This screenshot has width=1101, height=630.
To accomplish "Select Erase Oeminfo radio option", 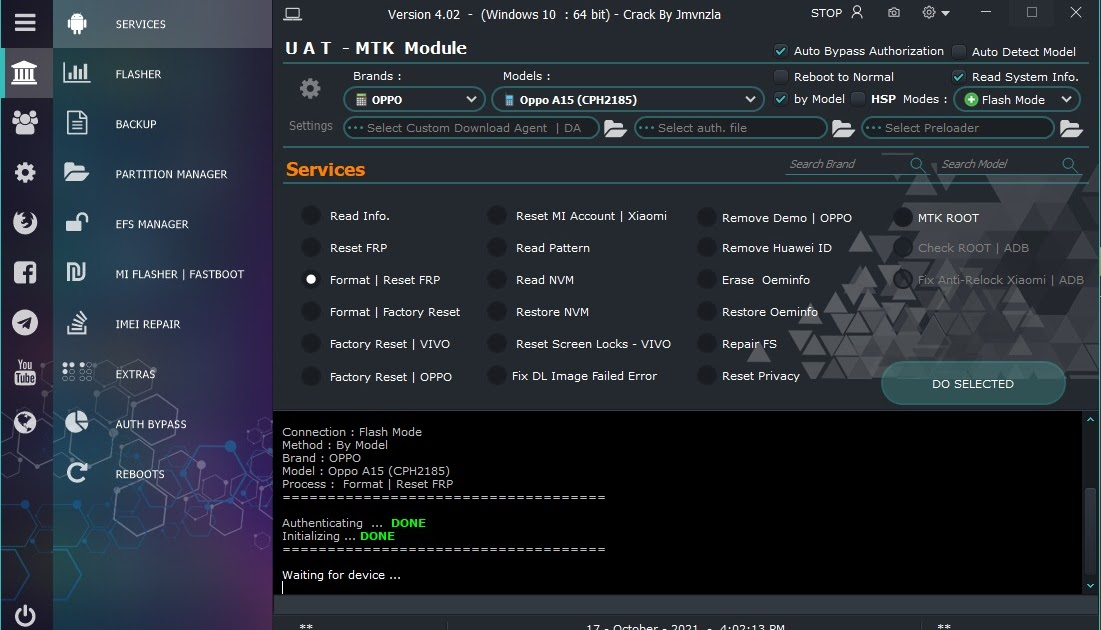I will (706, 280).
